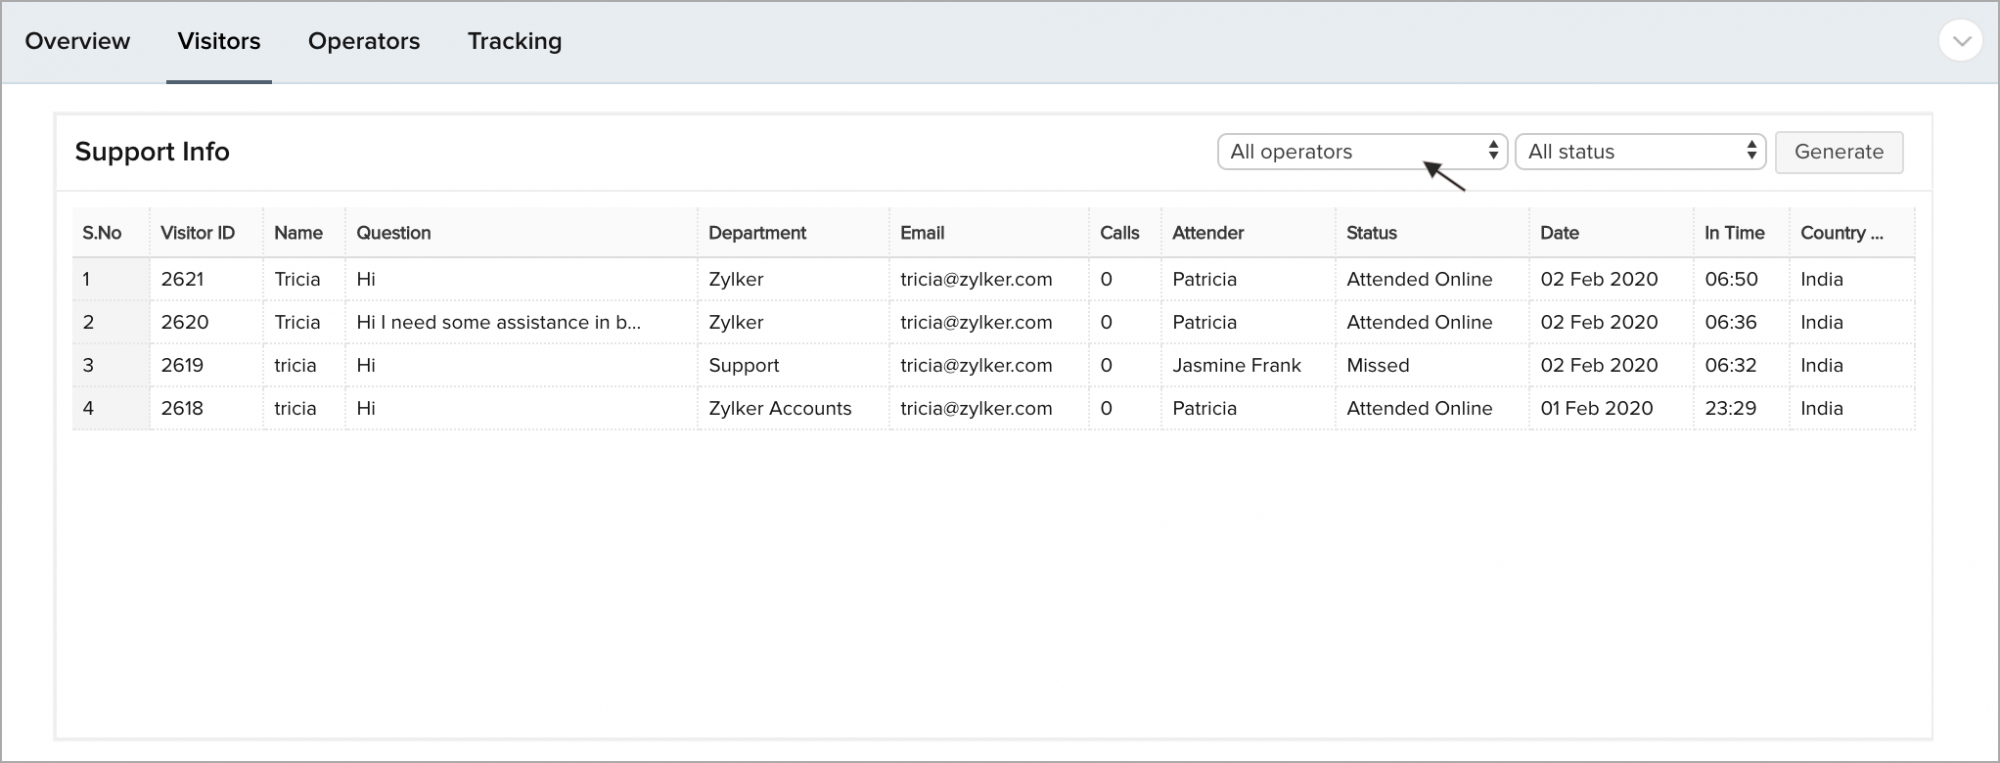This screenshot has width=2000, height=763.
Task: Open the All operators dropdown
Action: (1361, 152)
